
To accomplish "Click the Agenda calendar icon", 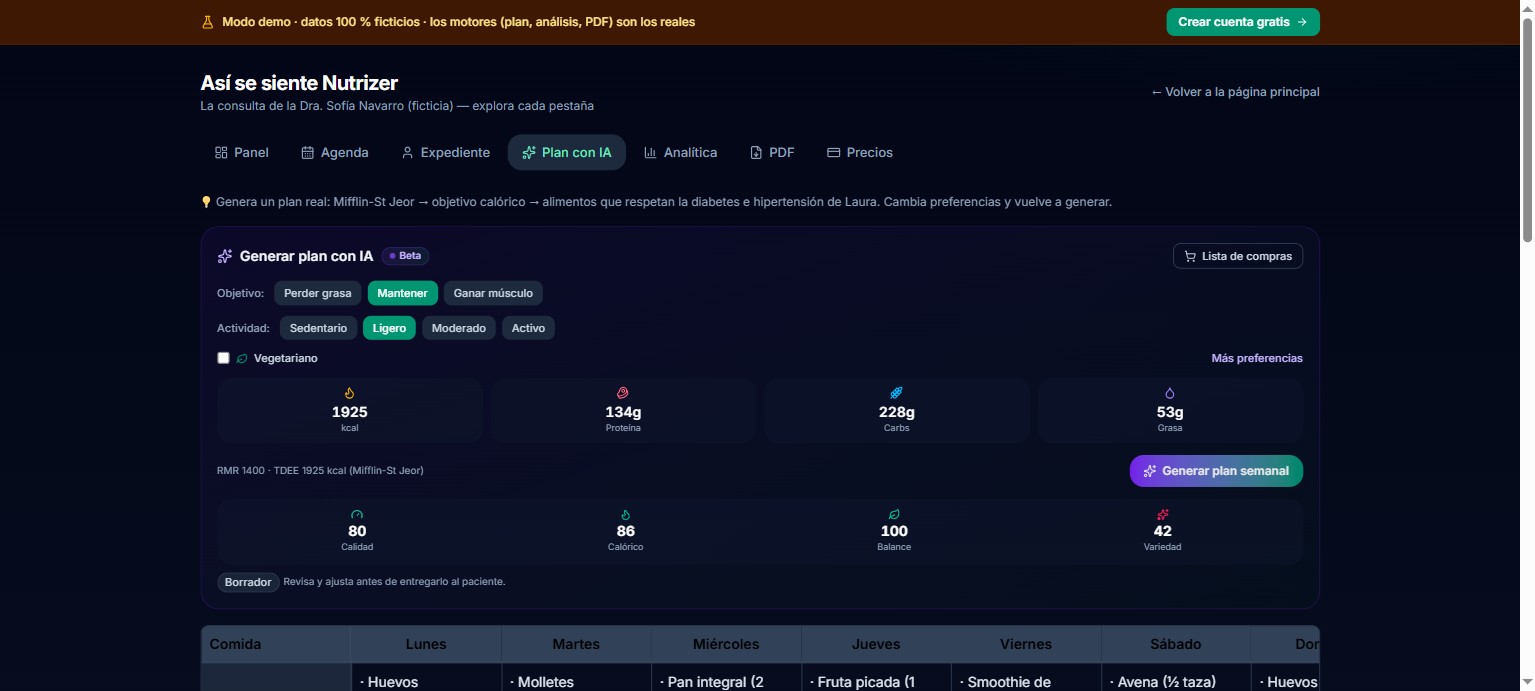I will 308,153.
